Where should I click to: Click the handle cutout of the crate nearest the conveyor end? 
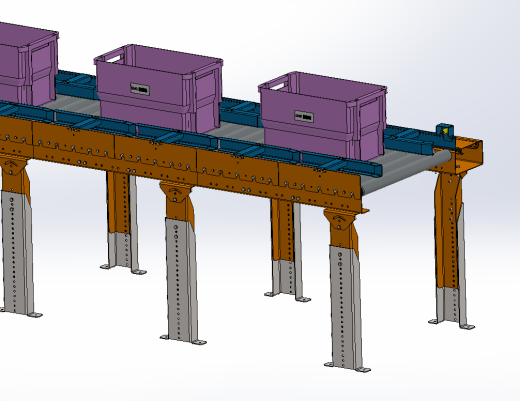tap(278, 86)
